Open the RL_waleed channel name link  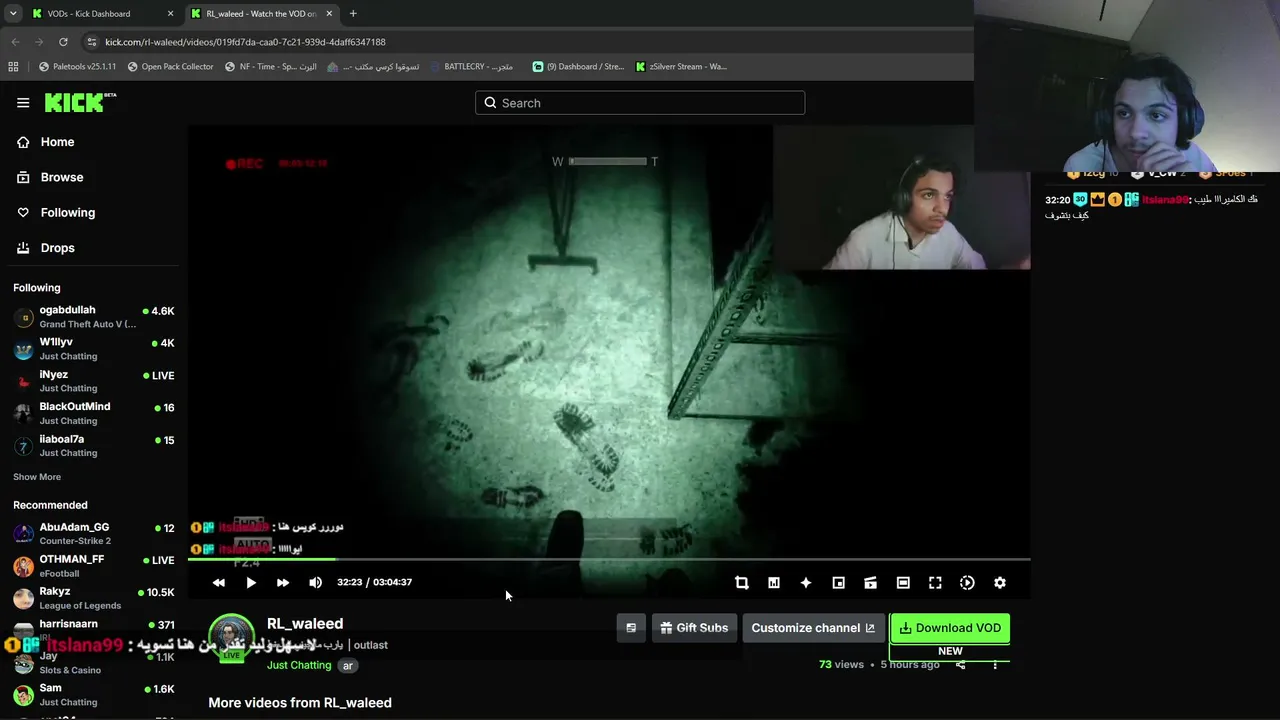pyautogui.click(x=305, y=624)
